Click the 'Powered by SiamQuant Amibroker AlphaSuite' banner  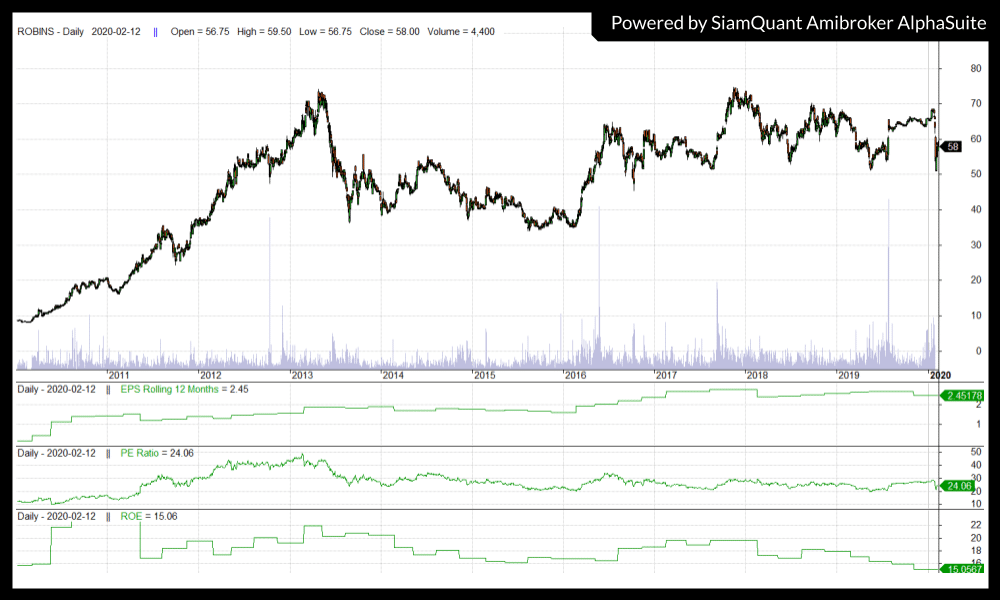click(795, 22)
